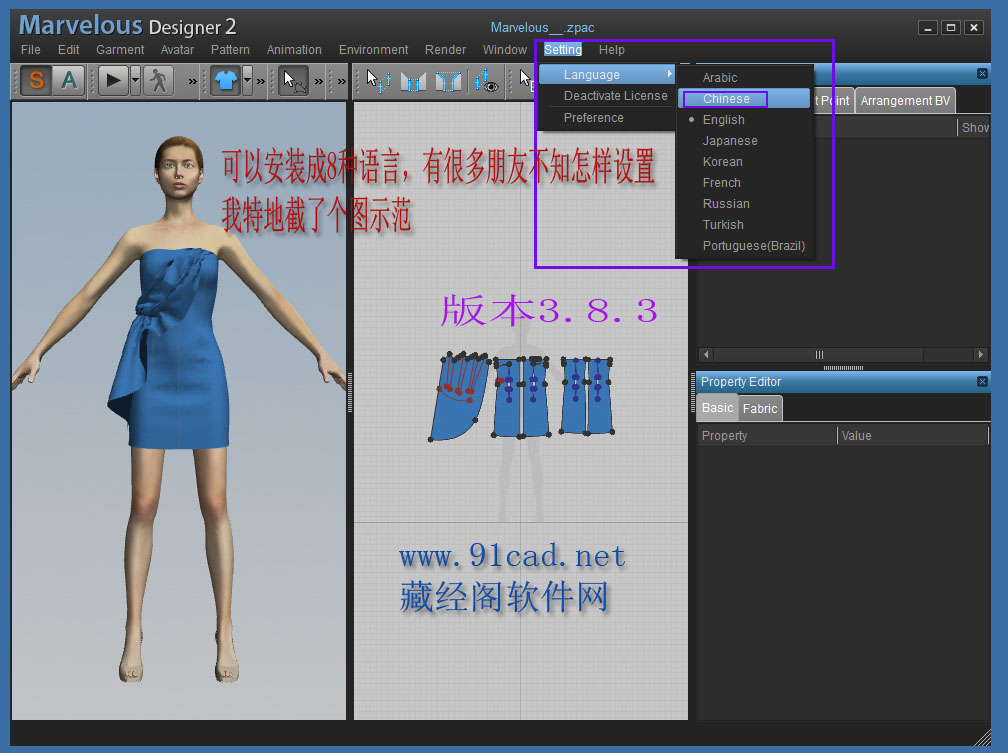Open the Avatar menu
The image size is (1008, 753).
click(x=177, y=50)
